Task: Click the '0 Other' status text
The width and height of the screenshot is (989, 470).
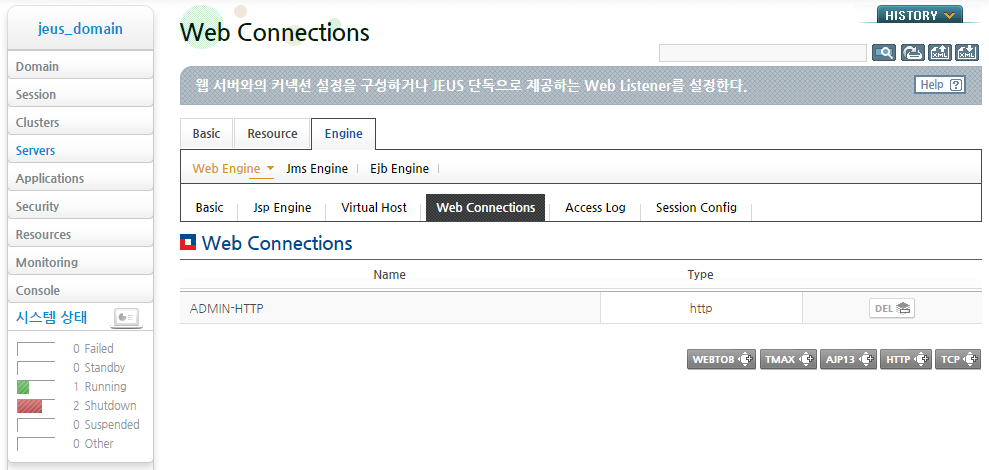Action: tap(93, 444)
